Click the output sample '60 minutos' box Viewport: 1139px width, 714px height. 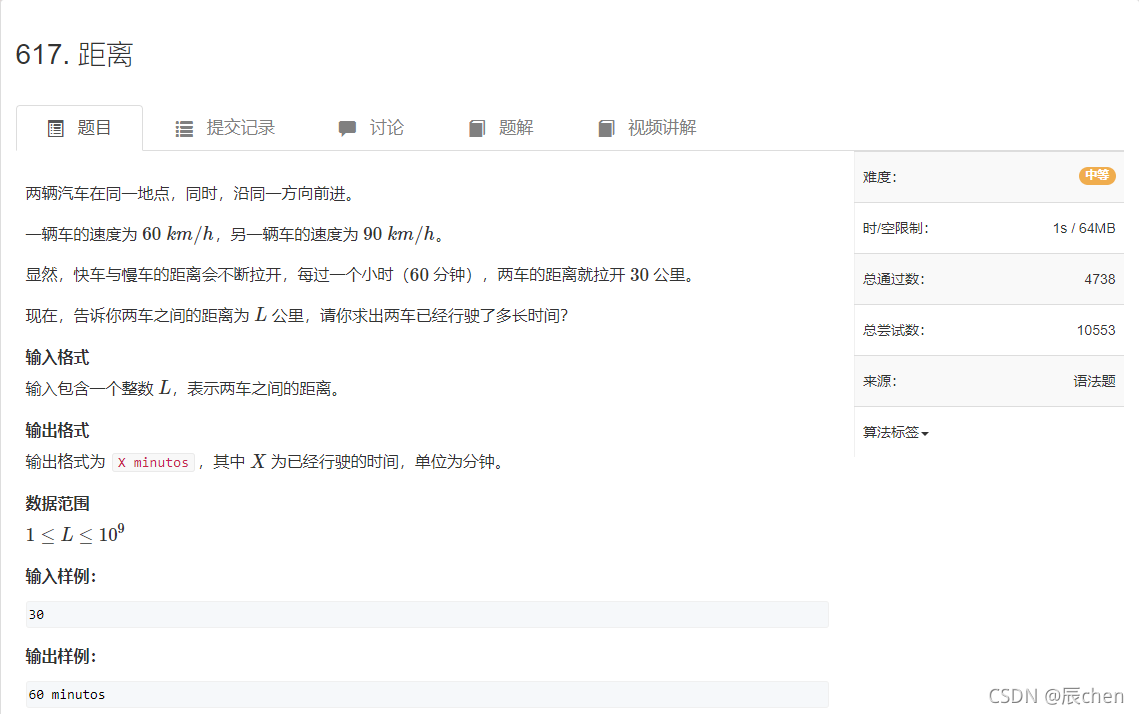(424, 694)
